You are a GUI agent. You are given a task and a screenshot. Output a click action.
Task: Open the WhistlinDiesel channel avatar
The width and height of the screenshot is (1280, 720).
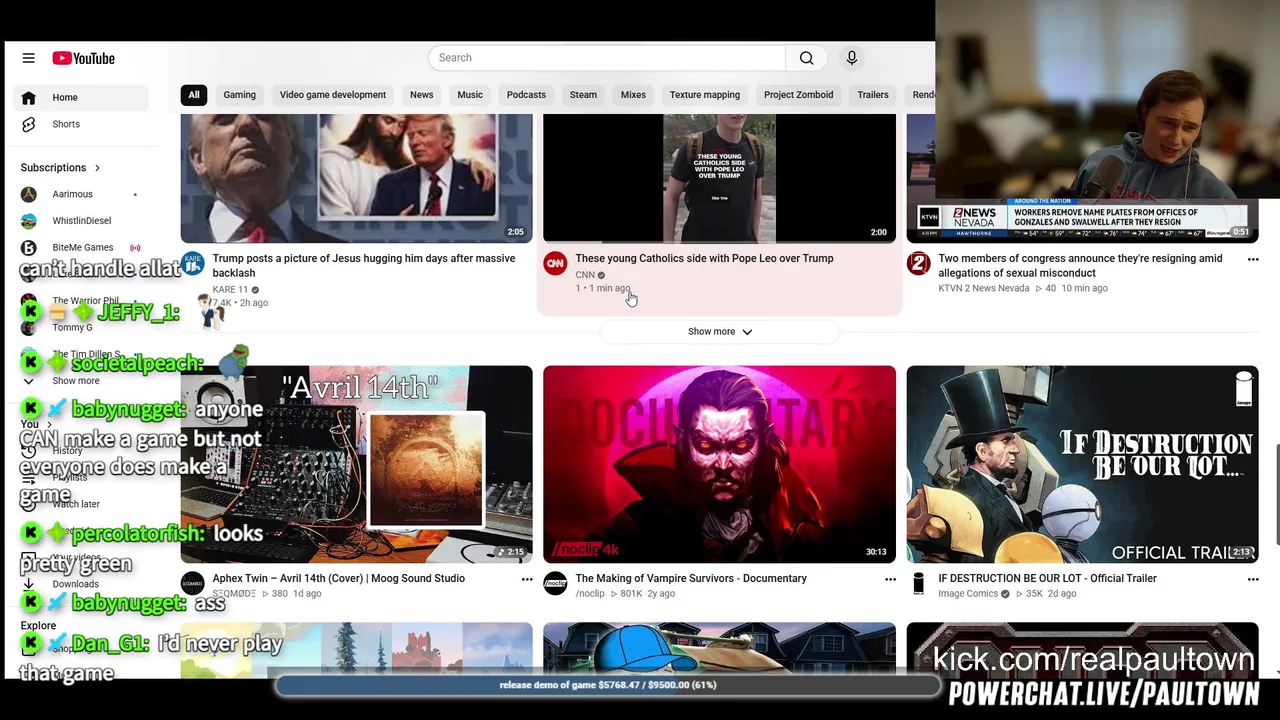pos(29,221)
